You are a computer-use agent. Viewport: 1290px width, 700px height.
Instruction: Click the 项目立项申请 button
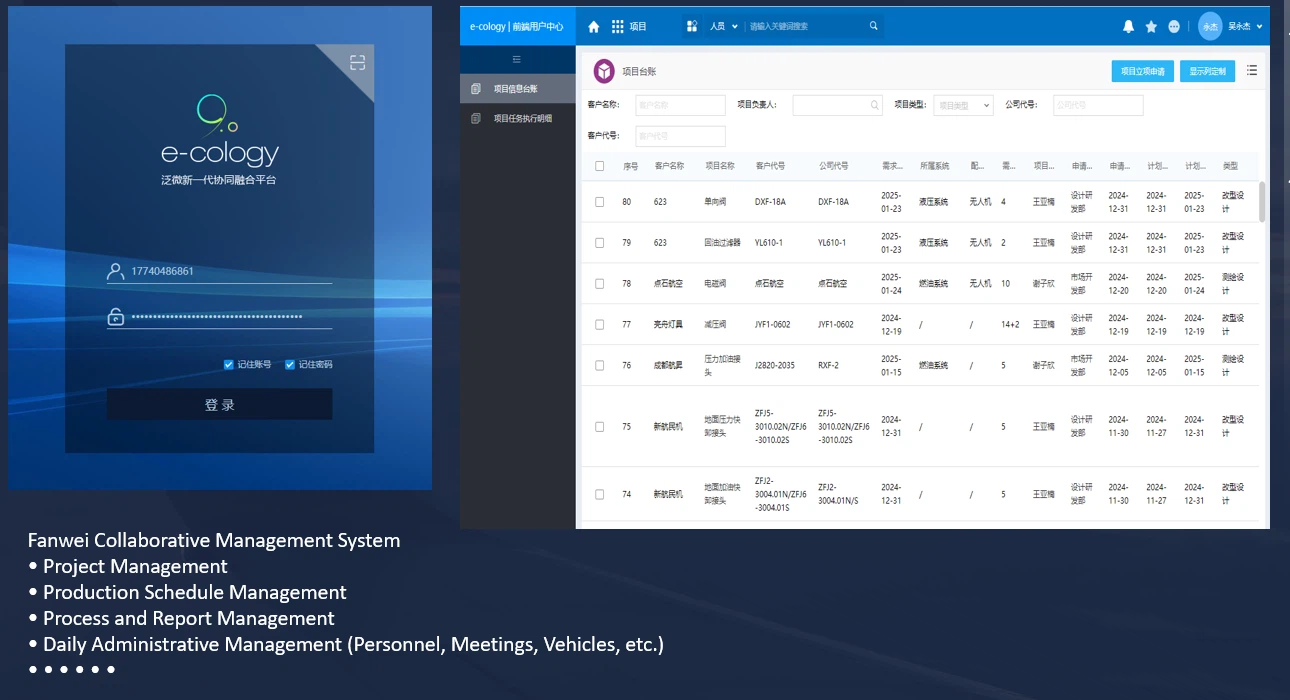[x=1143, y=71]
